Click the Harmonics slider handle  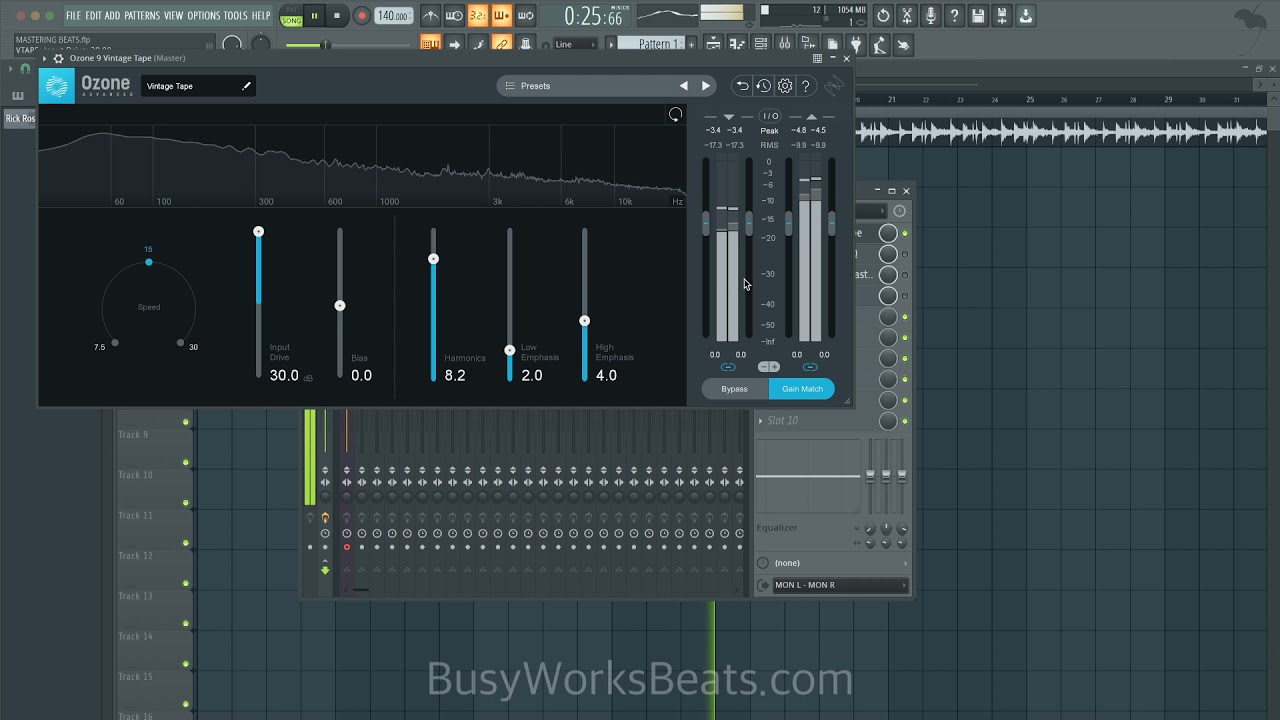coord(433,259)
